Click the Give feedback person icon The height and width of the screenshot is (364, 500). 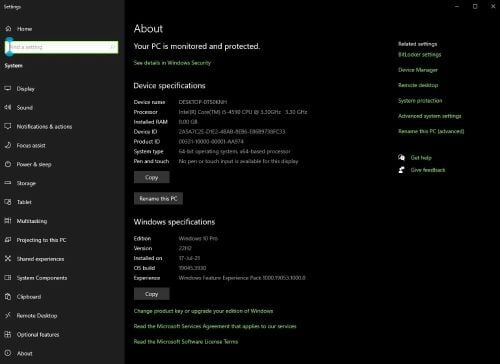pyautogui.click(x=401, y=170)
